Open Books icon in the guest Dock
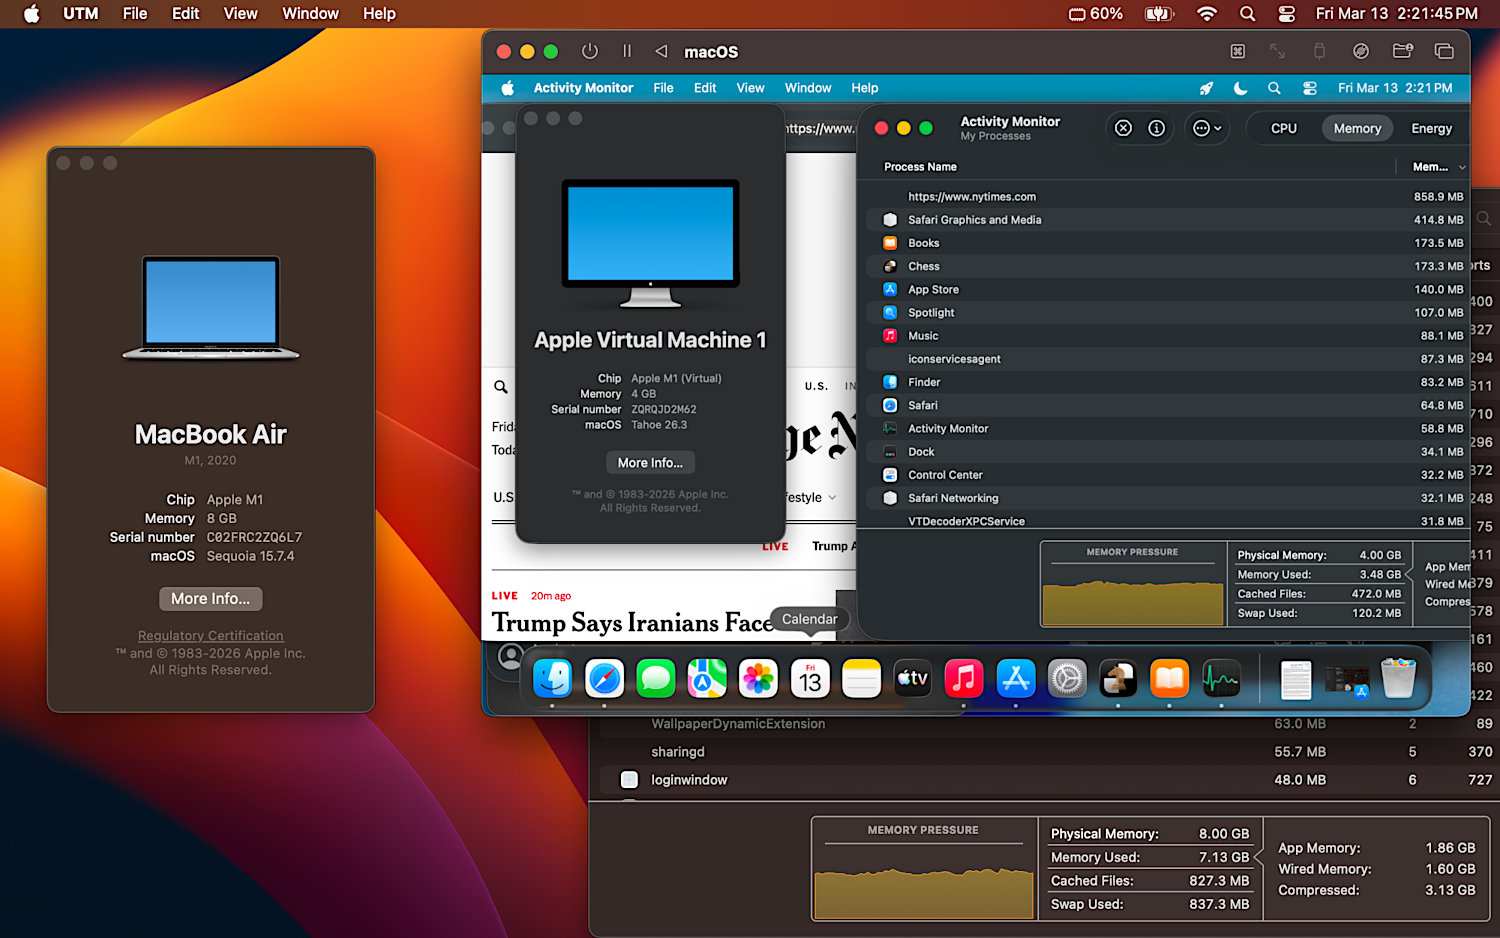The width and height of the screenshot is (1500, 938). (1169, 679)
